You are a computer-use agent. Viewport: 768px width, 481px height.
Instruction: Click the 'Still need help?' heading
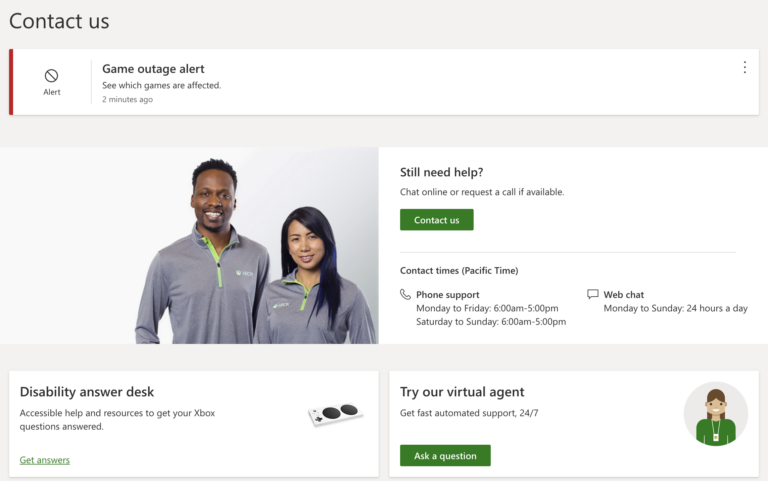pos(441,173)
